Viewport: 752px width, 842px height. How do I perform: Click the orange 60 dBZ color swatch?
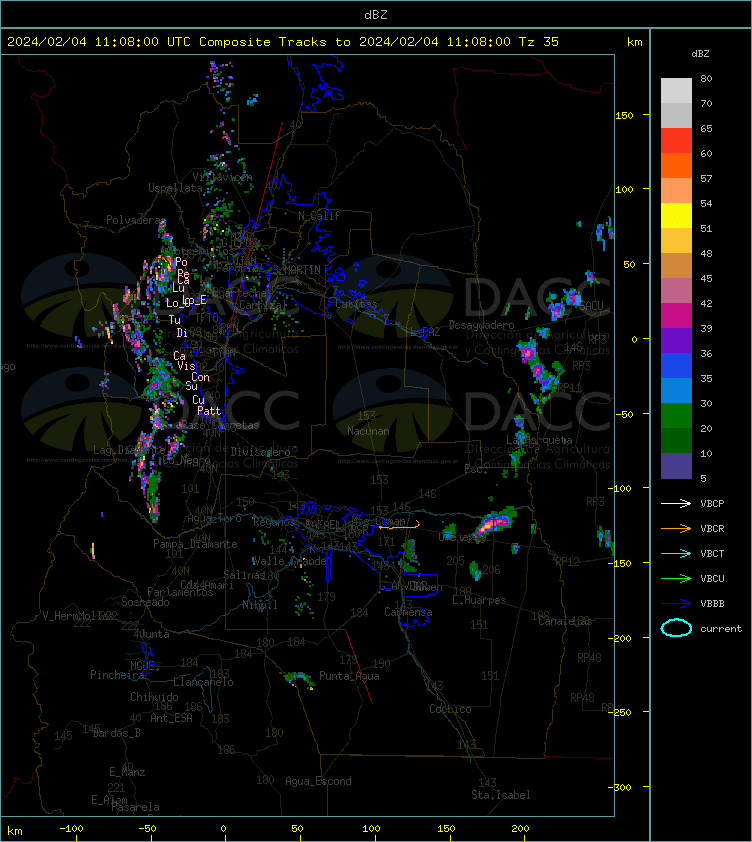pyautogui.click(x=676, y=165)
